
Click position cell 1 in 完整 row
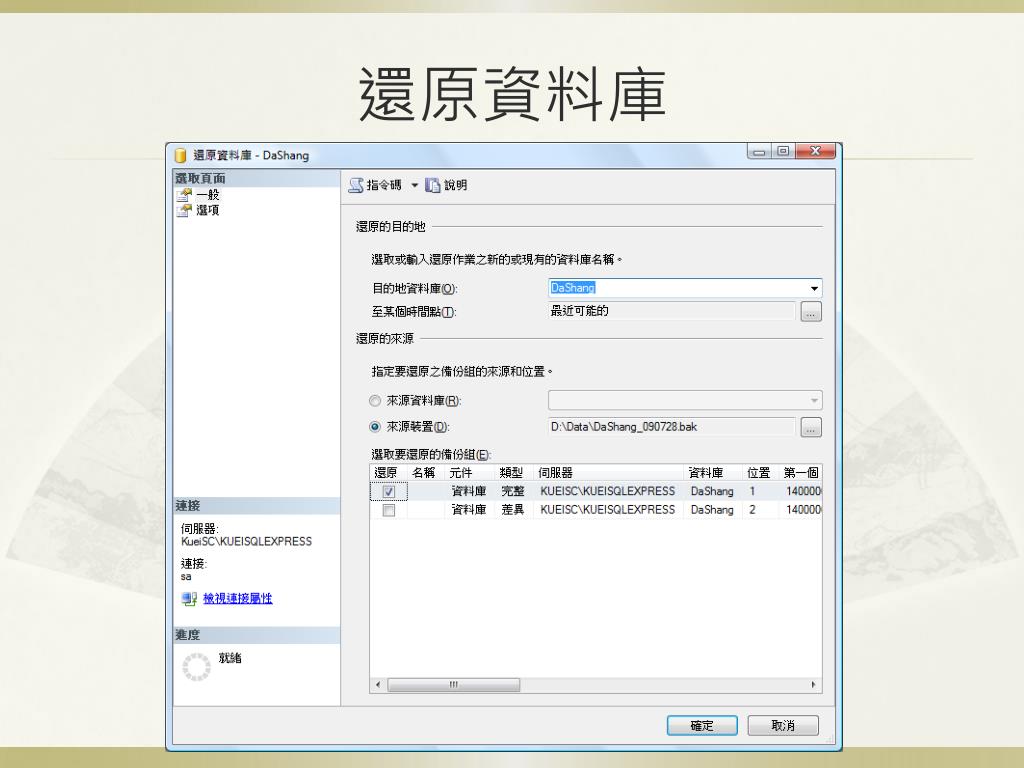coord(760,491)
